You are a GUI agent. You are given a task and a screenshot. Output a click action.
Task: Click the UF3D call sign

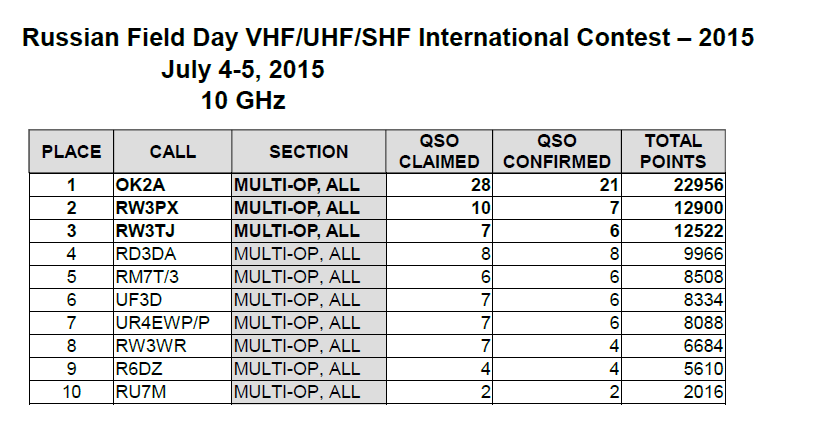(x=138, y=300)
